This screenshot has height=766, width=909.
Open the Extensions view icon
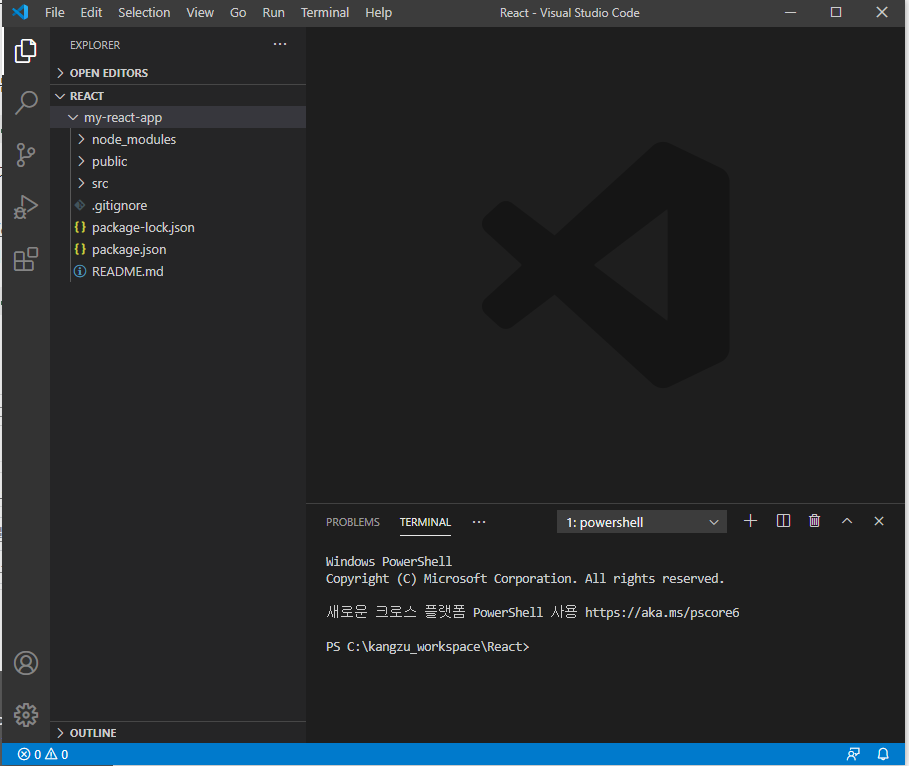point(26,259)
